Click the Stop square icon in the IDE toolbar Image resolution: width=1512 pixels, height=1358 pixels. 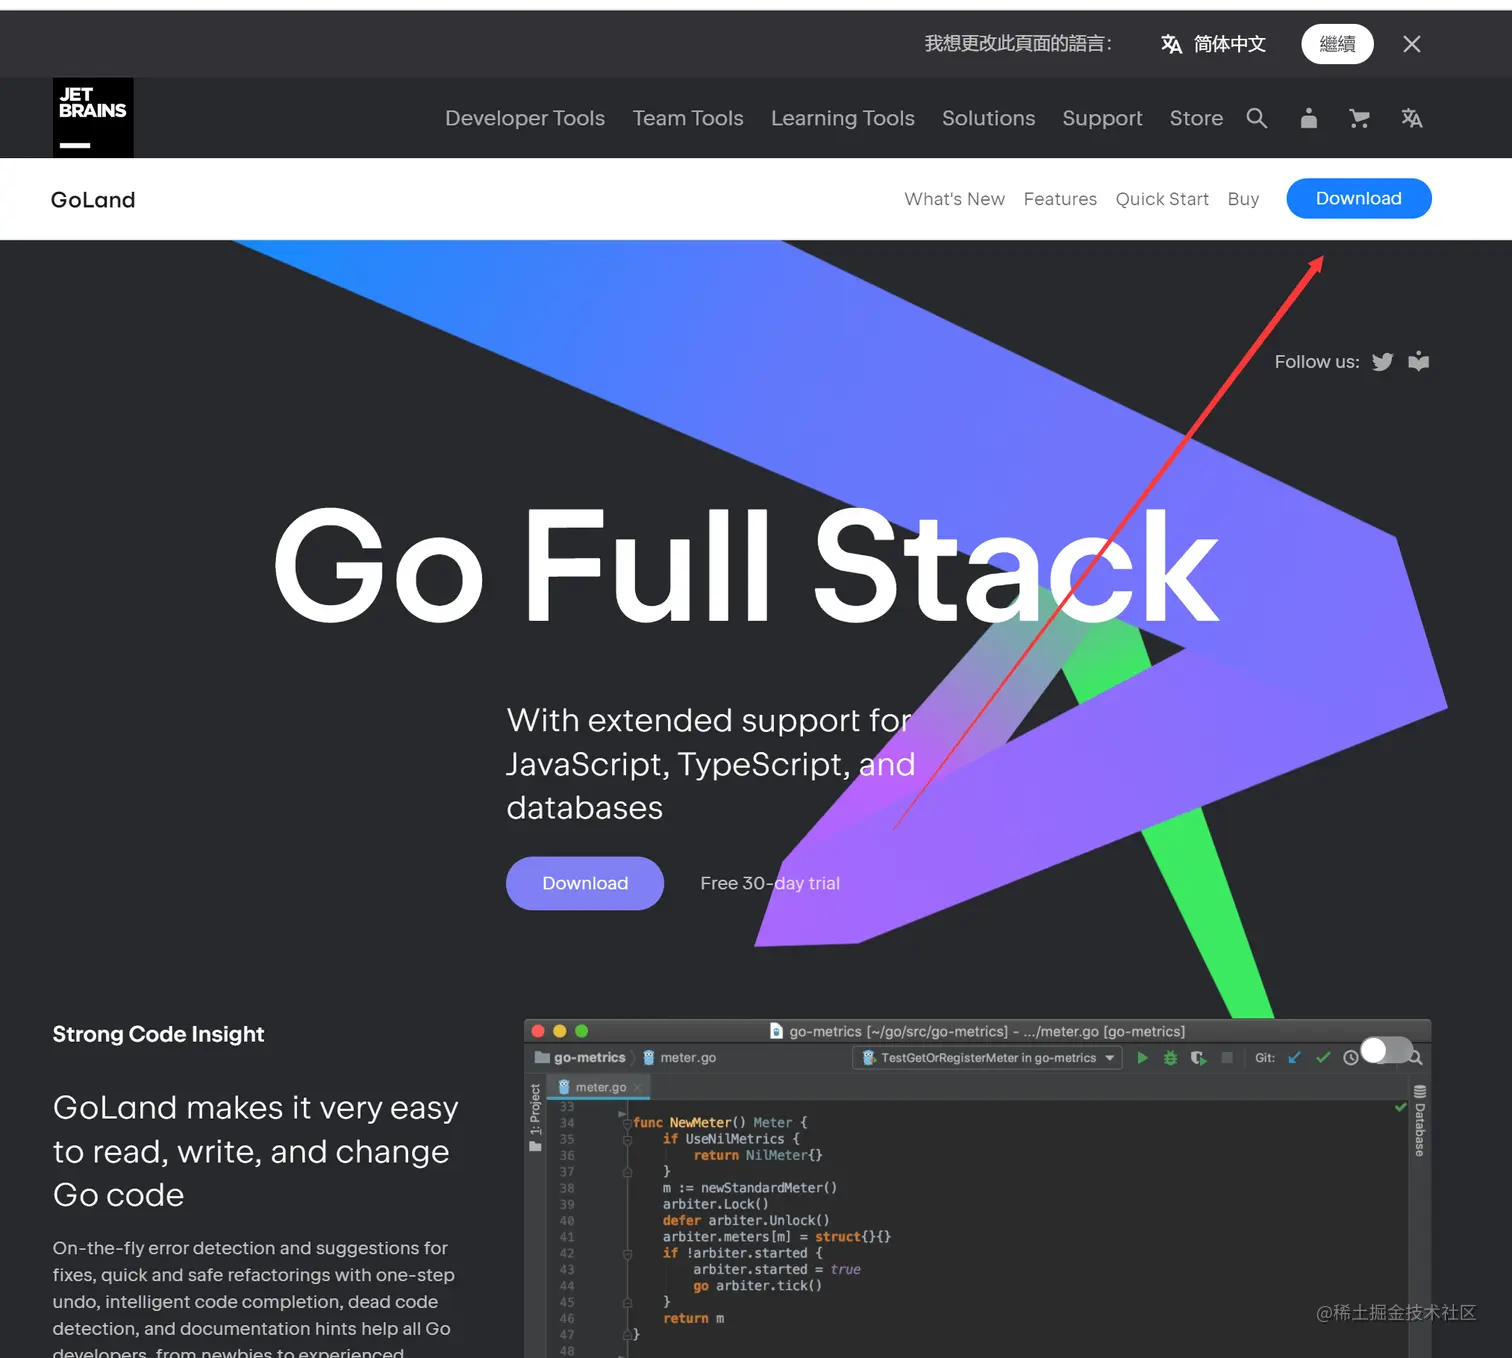[1227, 1058]
